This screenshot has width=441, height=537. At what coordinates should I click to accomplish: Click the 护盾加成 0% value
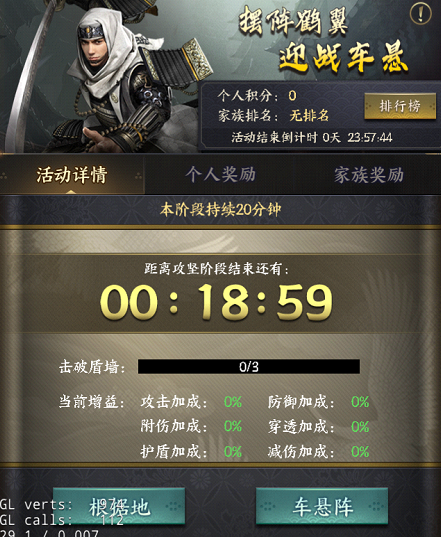click(233, 452)
